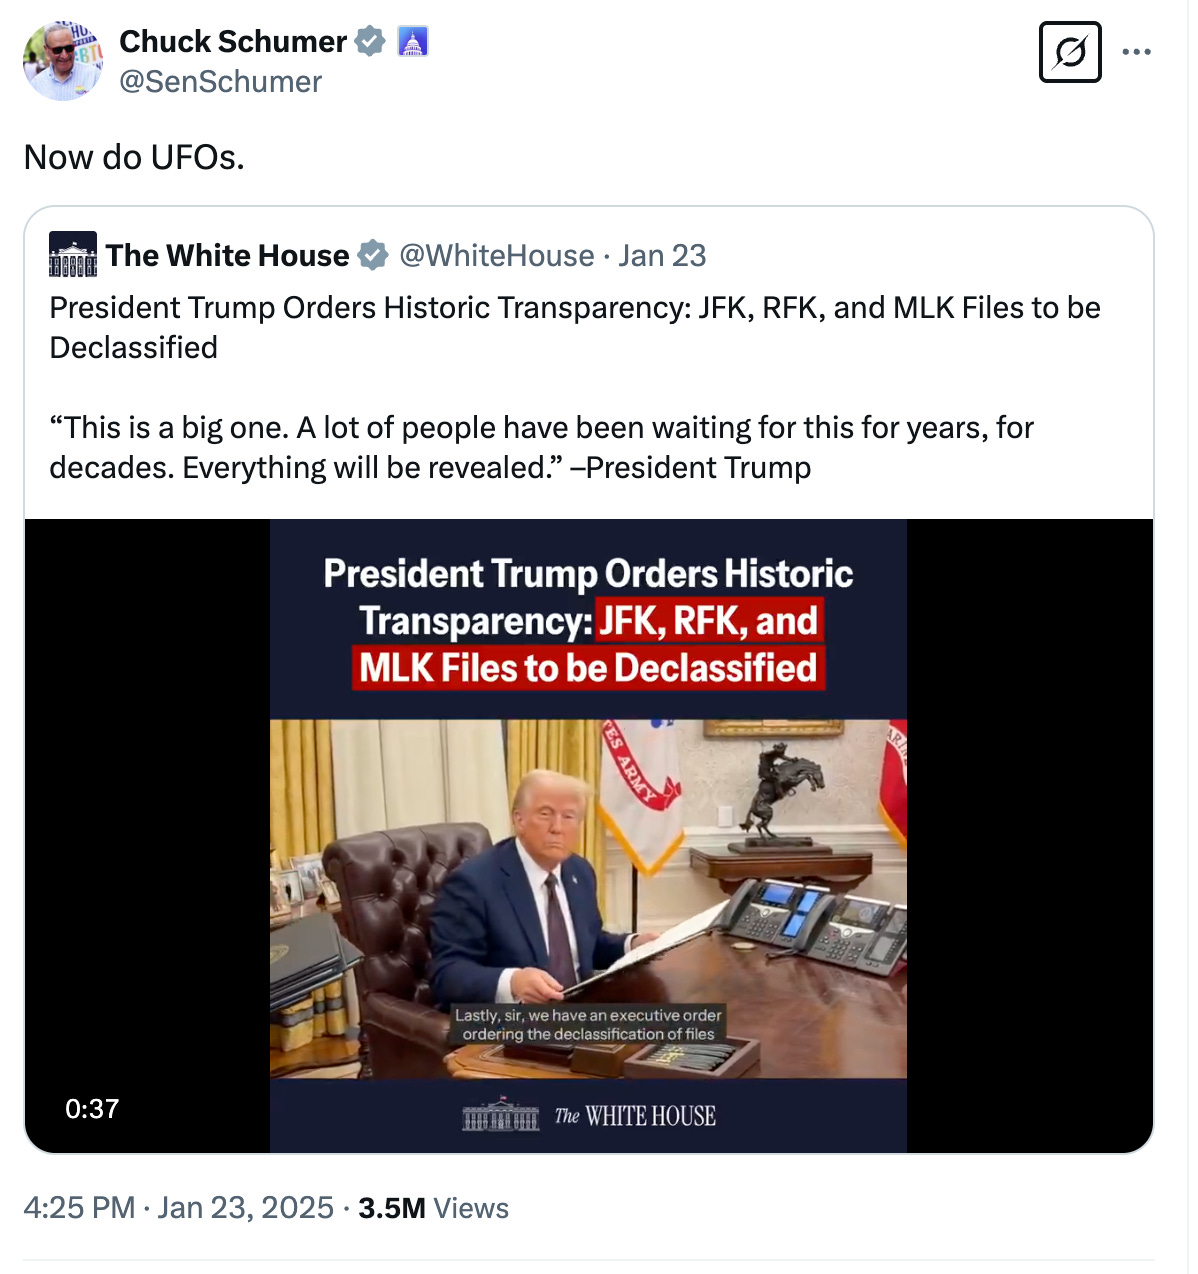Open Chuck Schumer display name link
Image resolution: width=1198 pixels, height=1274 pixels.
point(233,42)
